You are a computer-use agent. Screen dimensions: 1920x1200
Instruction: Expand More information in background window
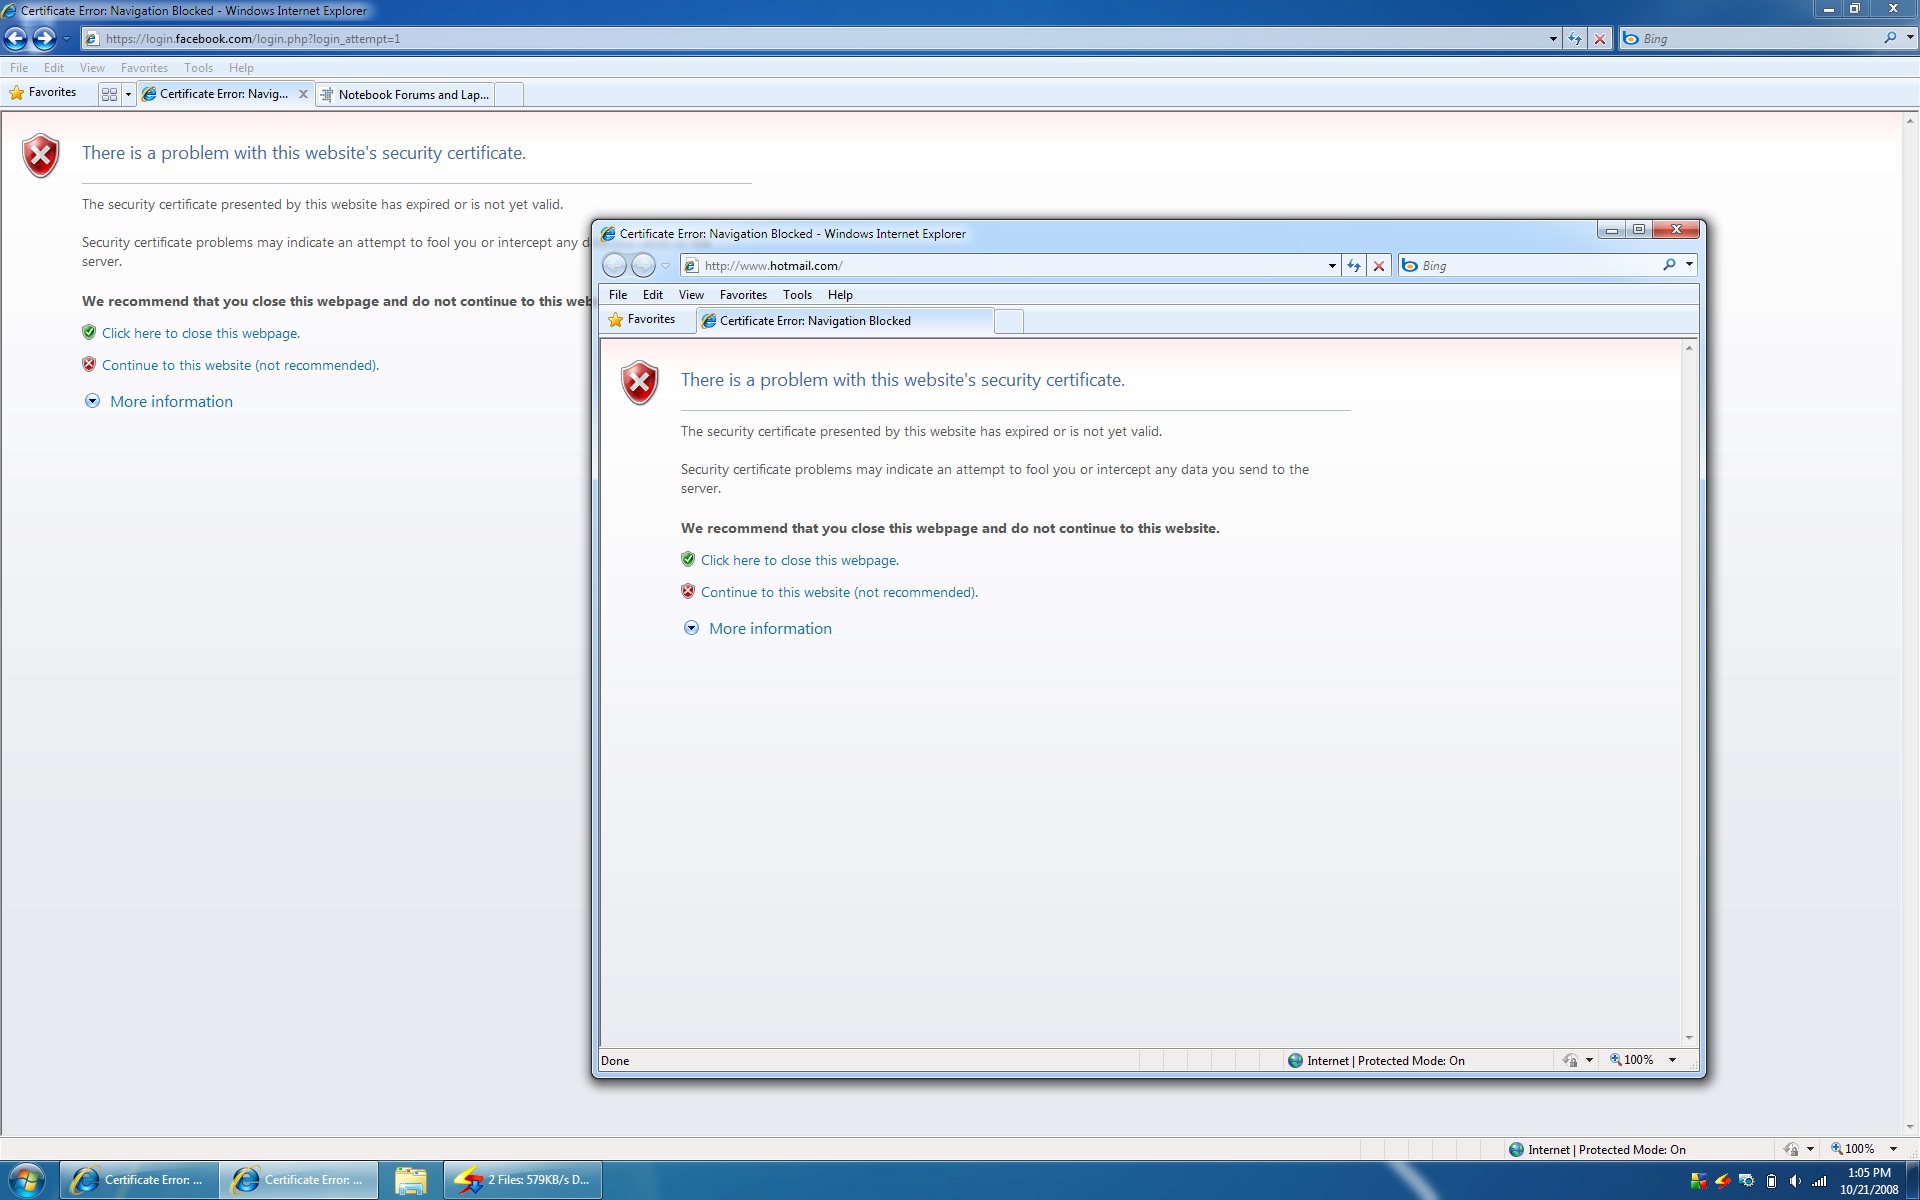[x=171, y=401]
